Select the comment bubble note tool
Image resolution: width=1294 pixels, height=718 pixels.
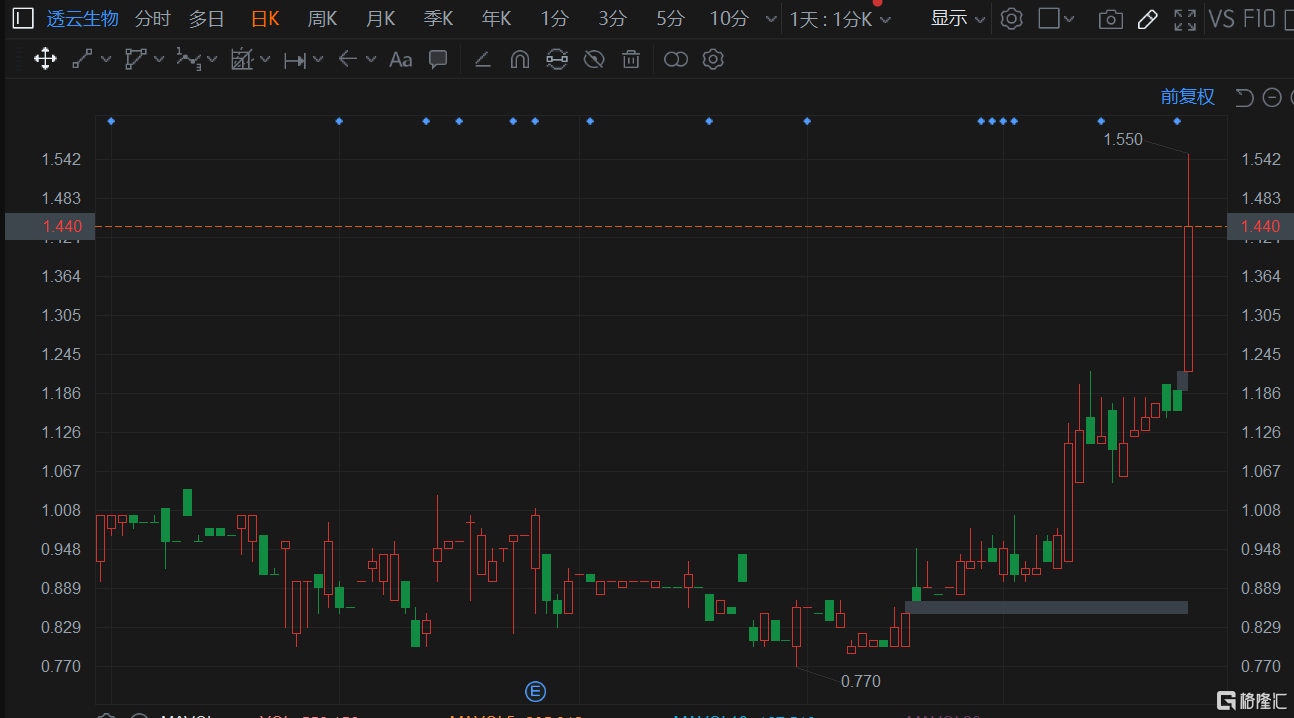[438, 59]
